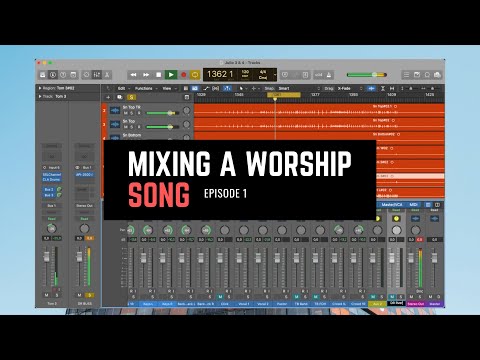The image size is (480, 360).
Task: Click the yellow cycle range in the ruler
Action: point(284,95)
